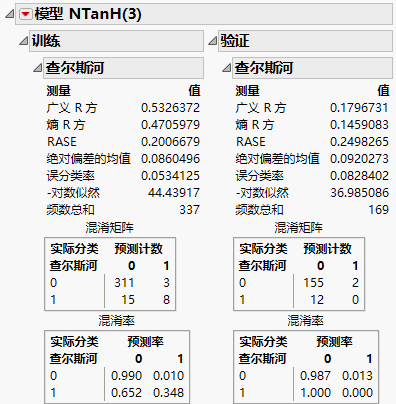Click the 训练 section header
The image size is (396, 404).
tap(116, 41)
